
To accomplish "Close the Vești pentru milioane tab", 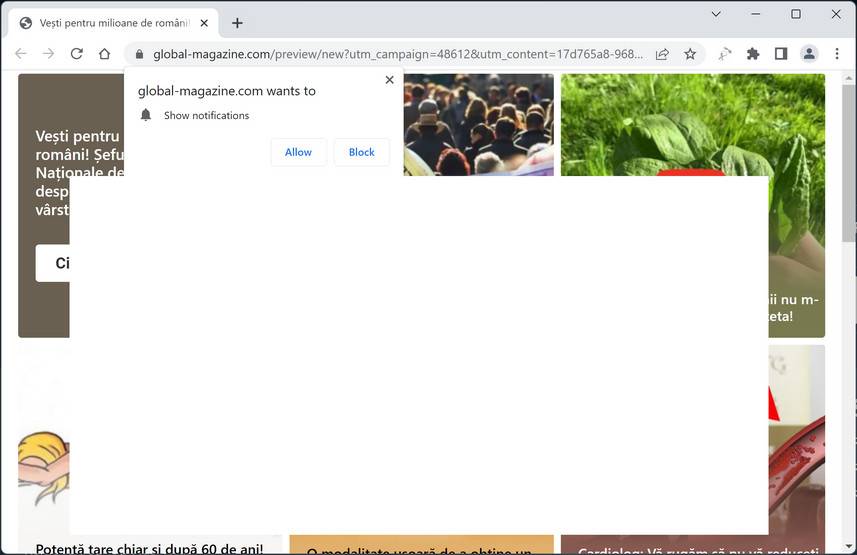I will point(204,23).
